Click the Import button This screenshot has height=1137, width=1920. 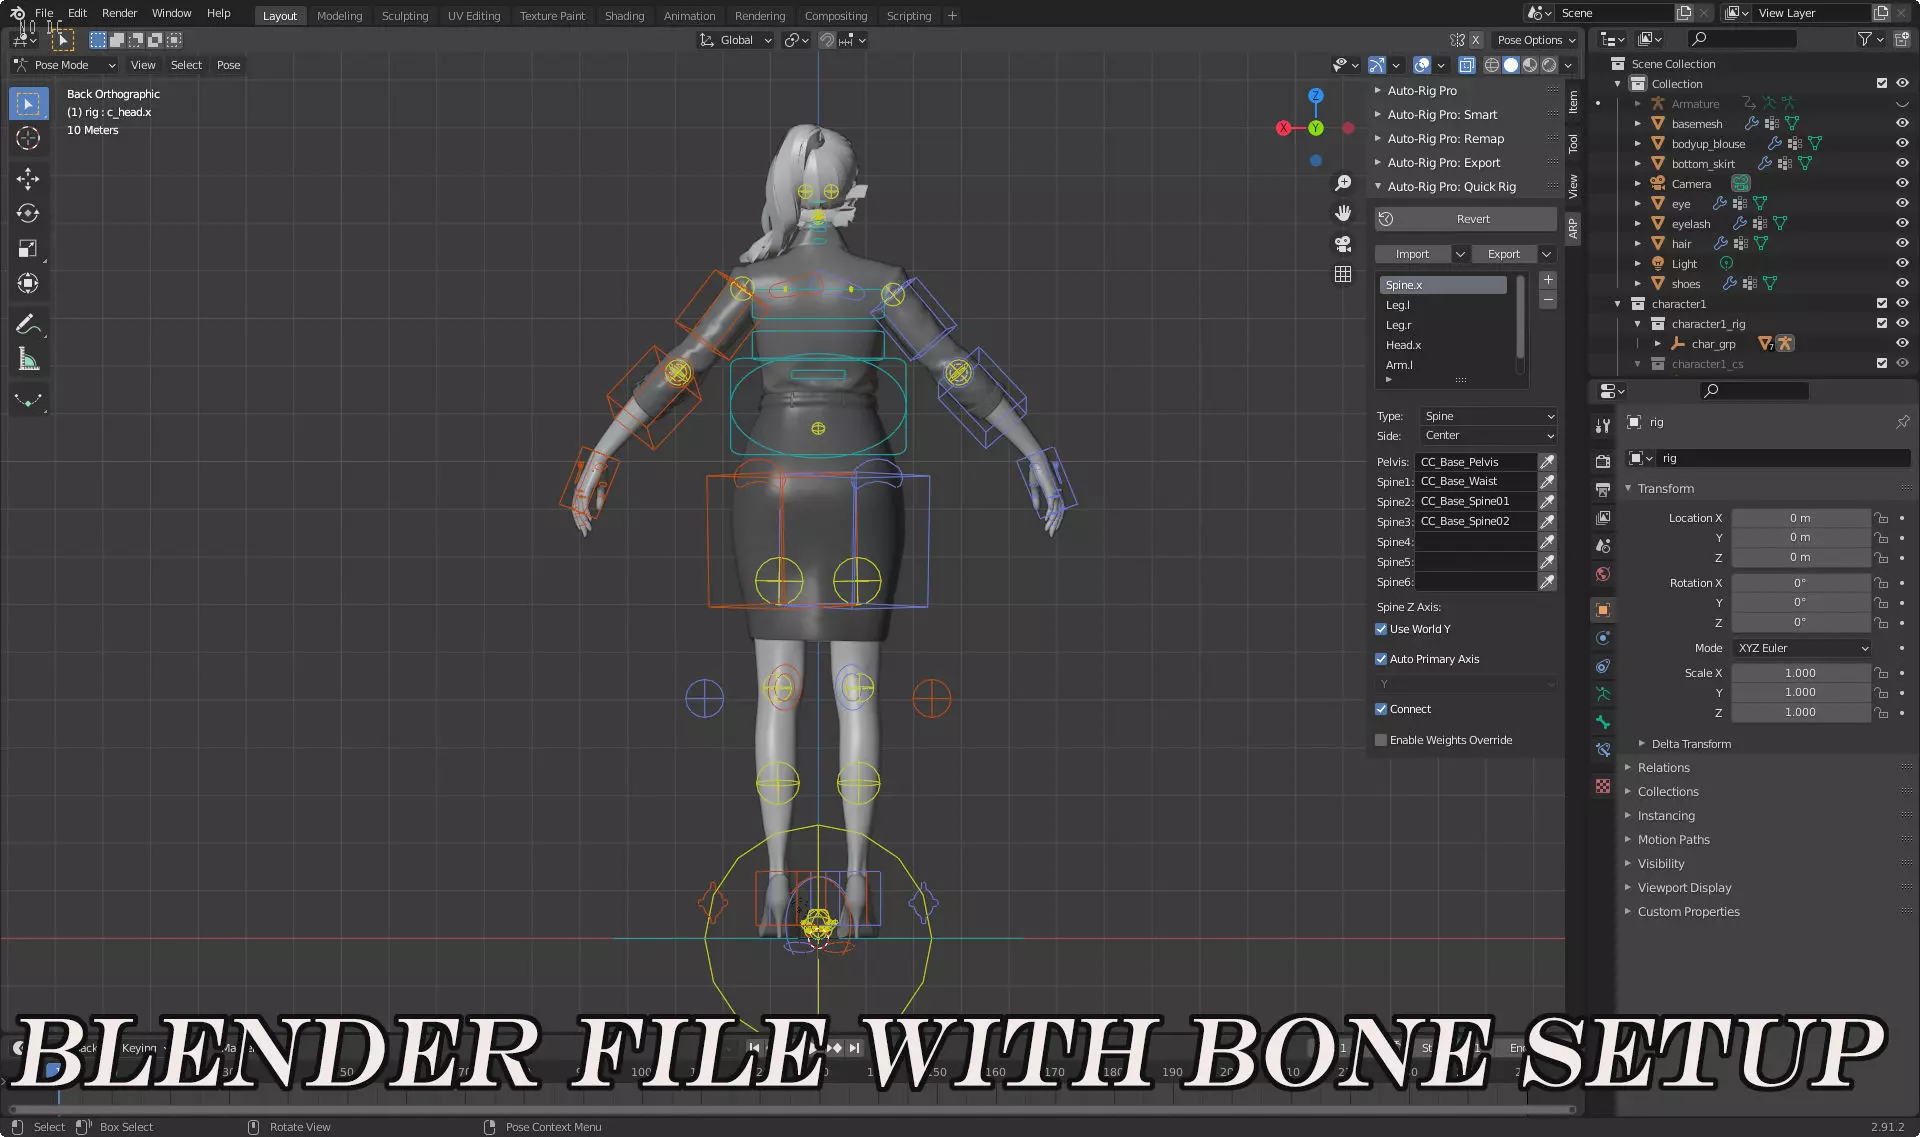click(1412, 254)
